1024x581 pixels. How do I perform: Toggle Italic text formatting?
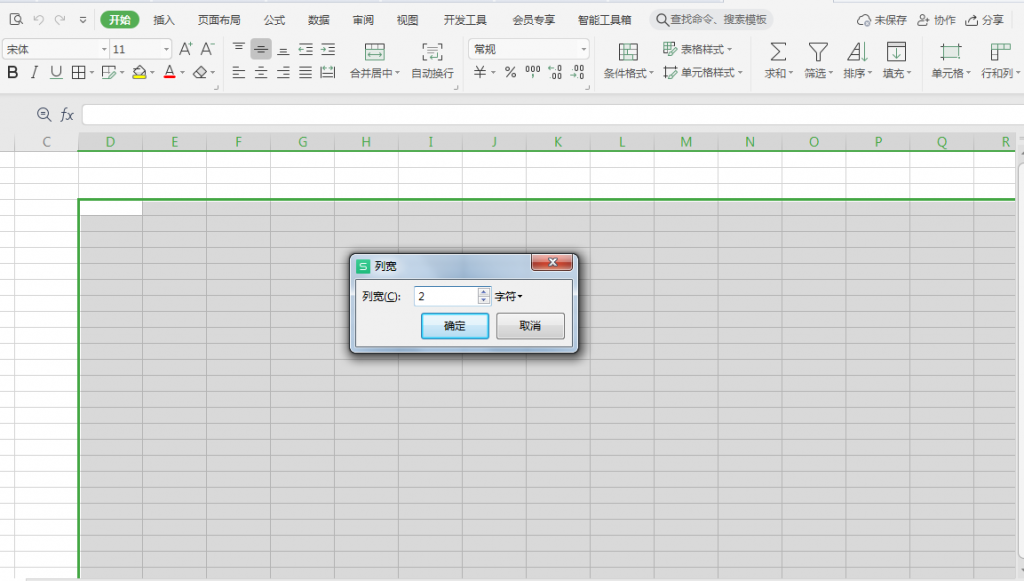(34, 72)
